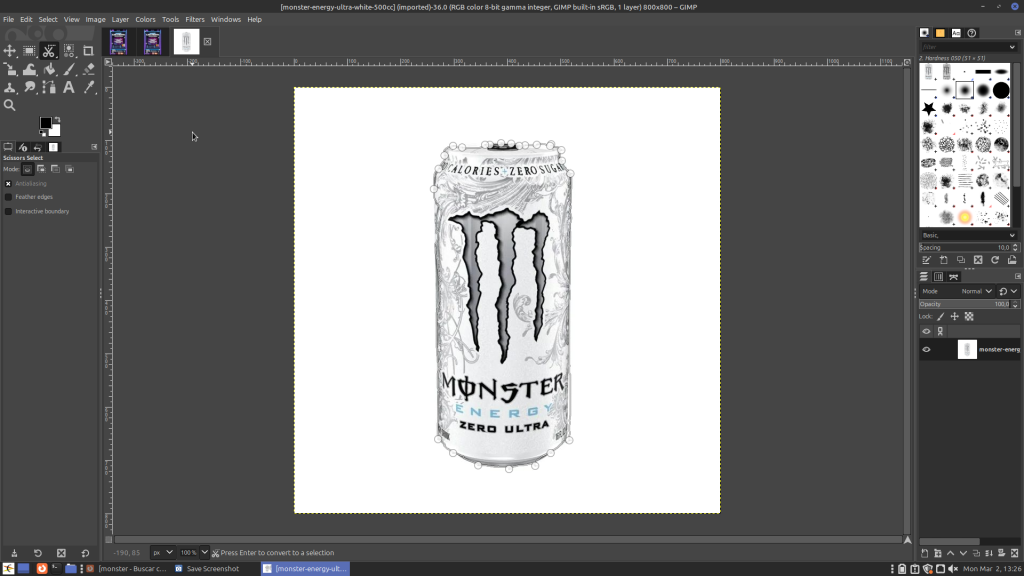Hide the monster-energy layer via eye icon
Screen dimensions: 1024x576
[x=926, y=349]
